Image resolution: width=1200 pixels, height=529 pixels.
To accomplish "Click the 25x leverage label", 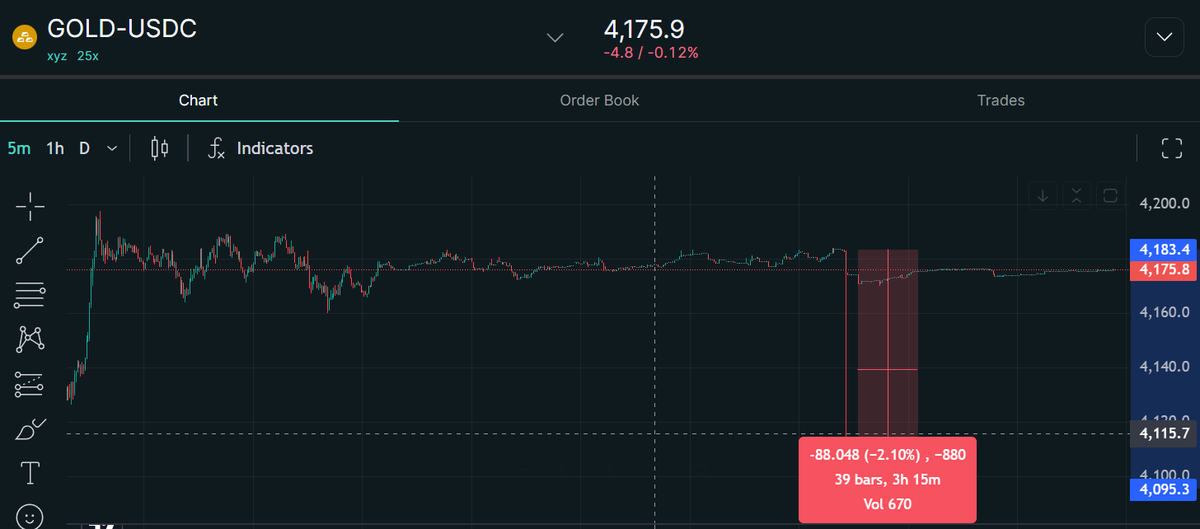I will click(x=88, y=56).
